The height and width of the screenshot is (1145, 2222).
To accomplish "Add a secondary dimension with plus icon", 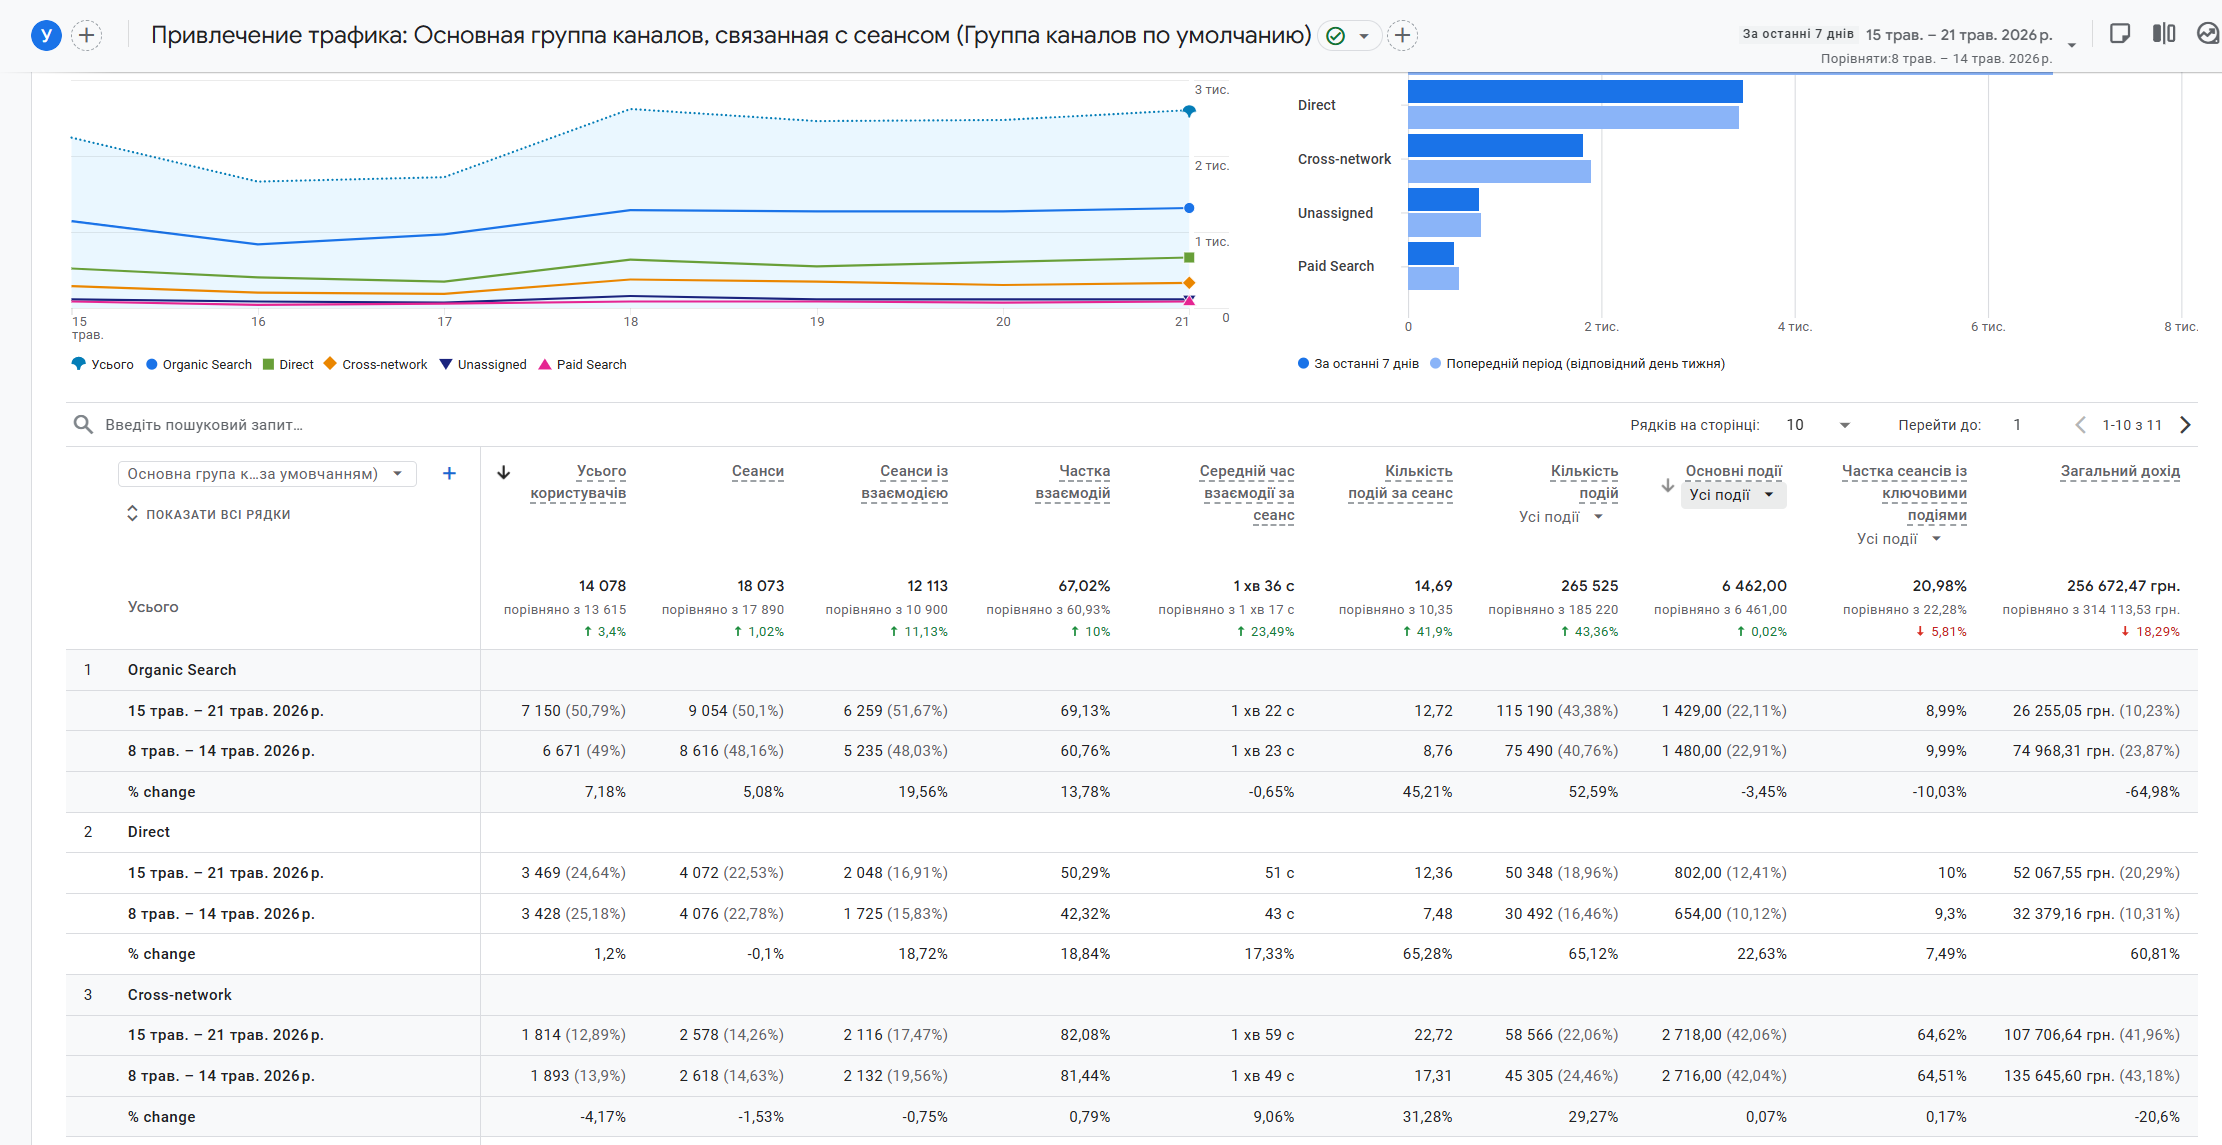I will click(449, 474).
